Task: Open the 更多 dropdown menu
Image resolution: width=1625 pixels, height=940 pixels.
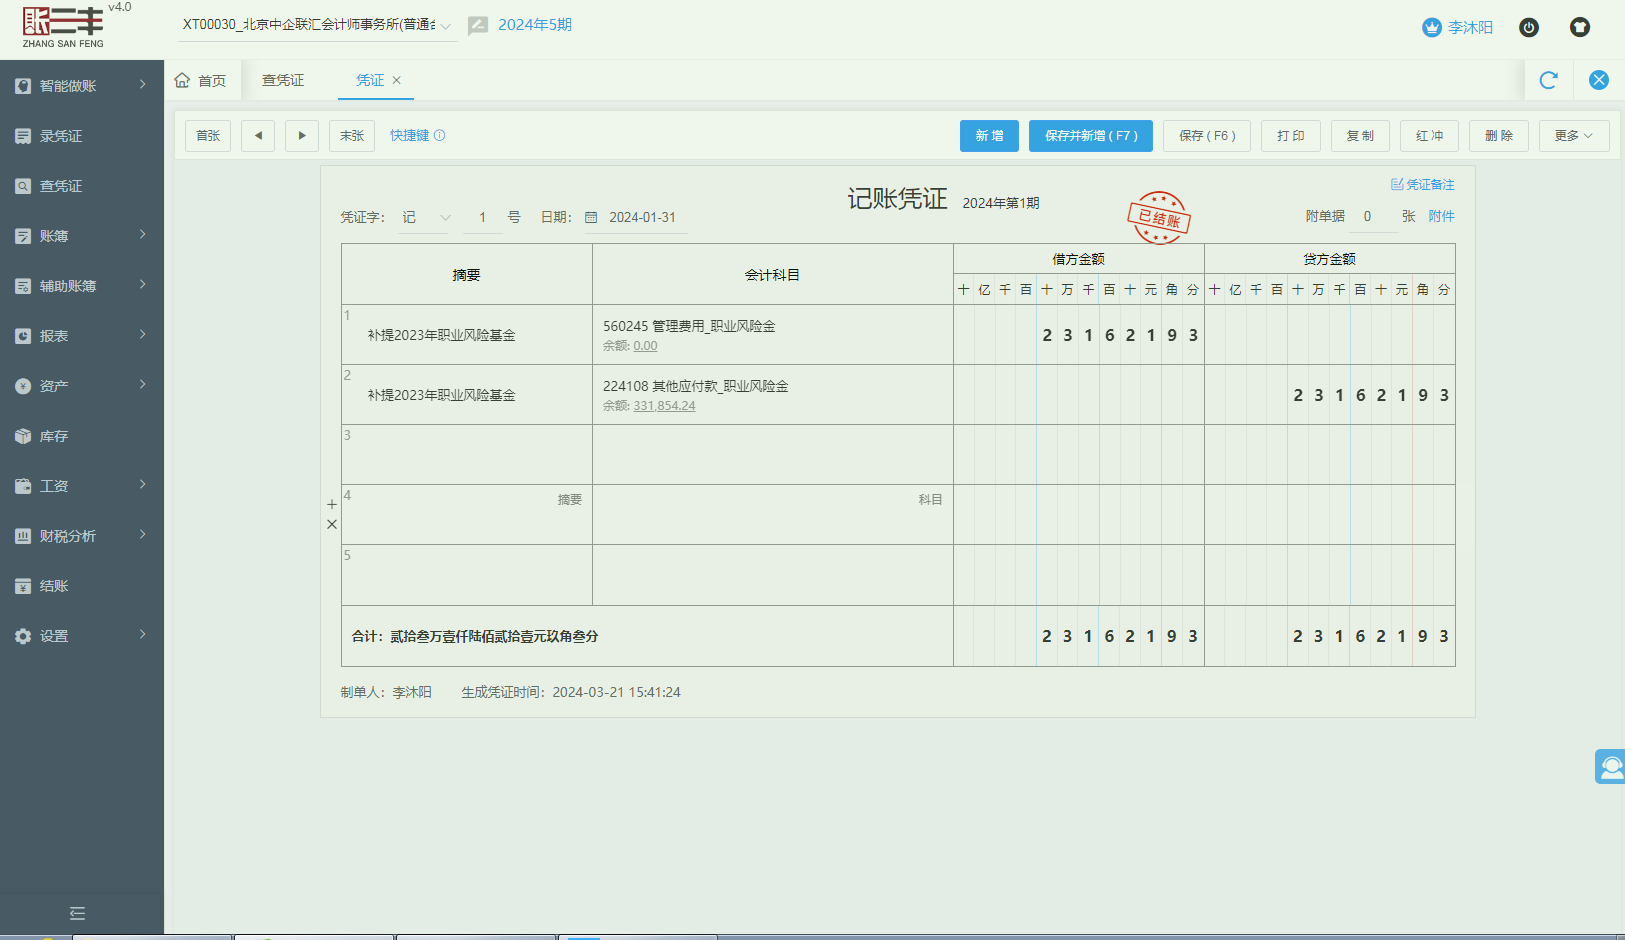Action: pyautogui.click(x=1573, y=136)
